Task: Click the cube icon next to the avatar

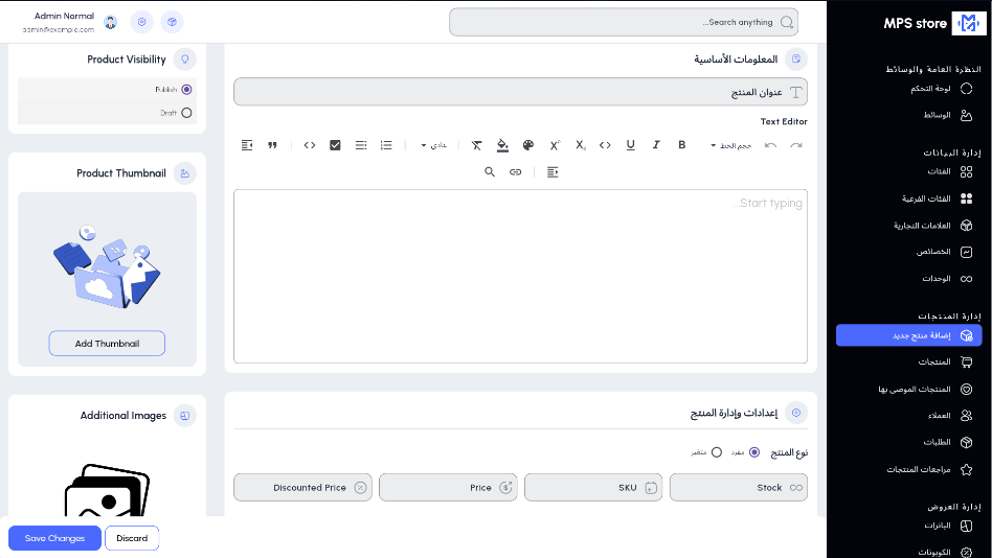Action: [x=172, y=22]
